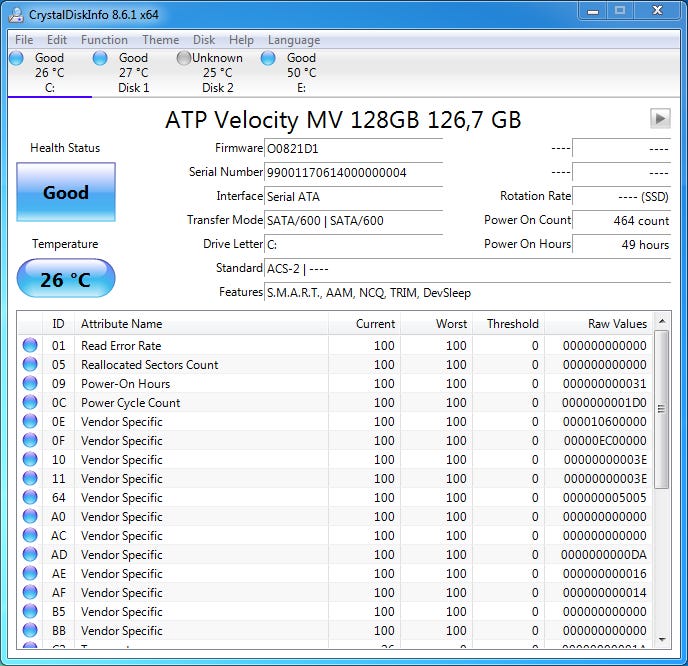The width and height of the screenshot is (688, 666).
Task: Open the Theme menu
Action: 160,40
